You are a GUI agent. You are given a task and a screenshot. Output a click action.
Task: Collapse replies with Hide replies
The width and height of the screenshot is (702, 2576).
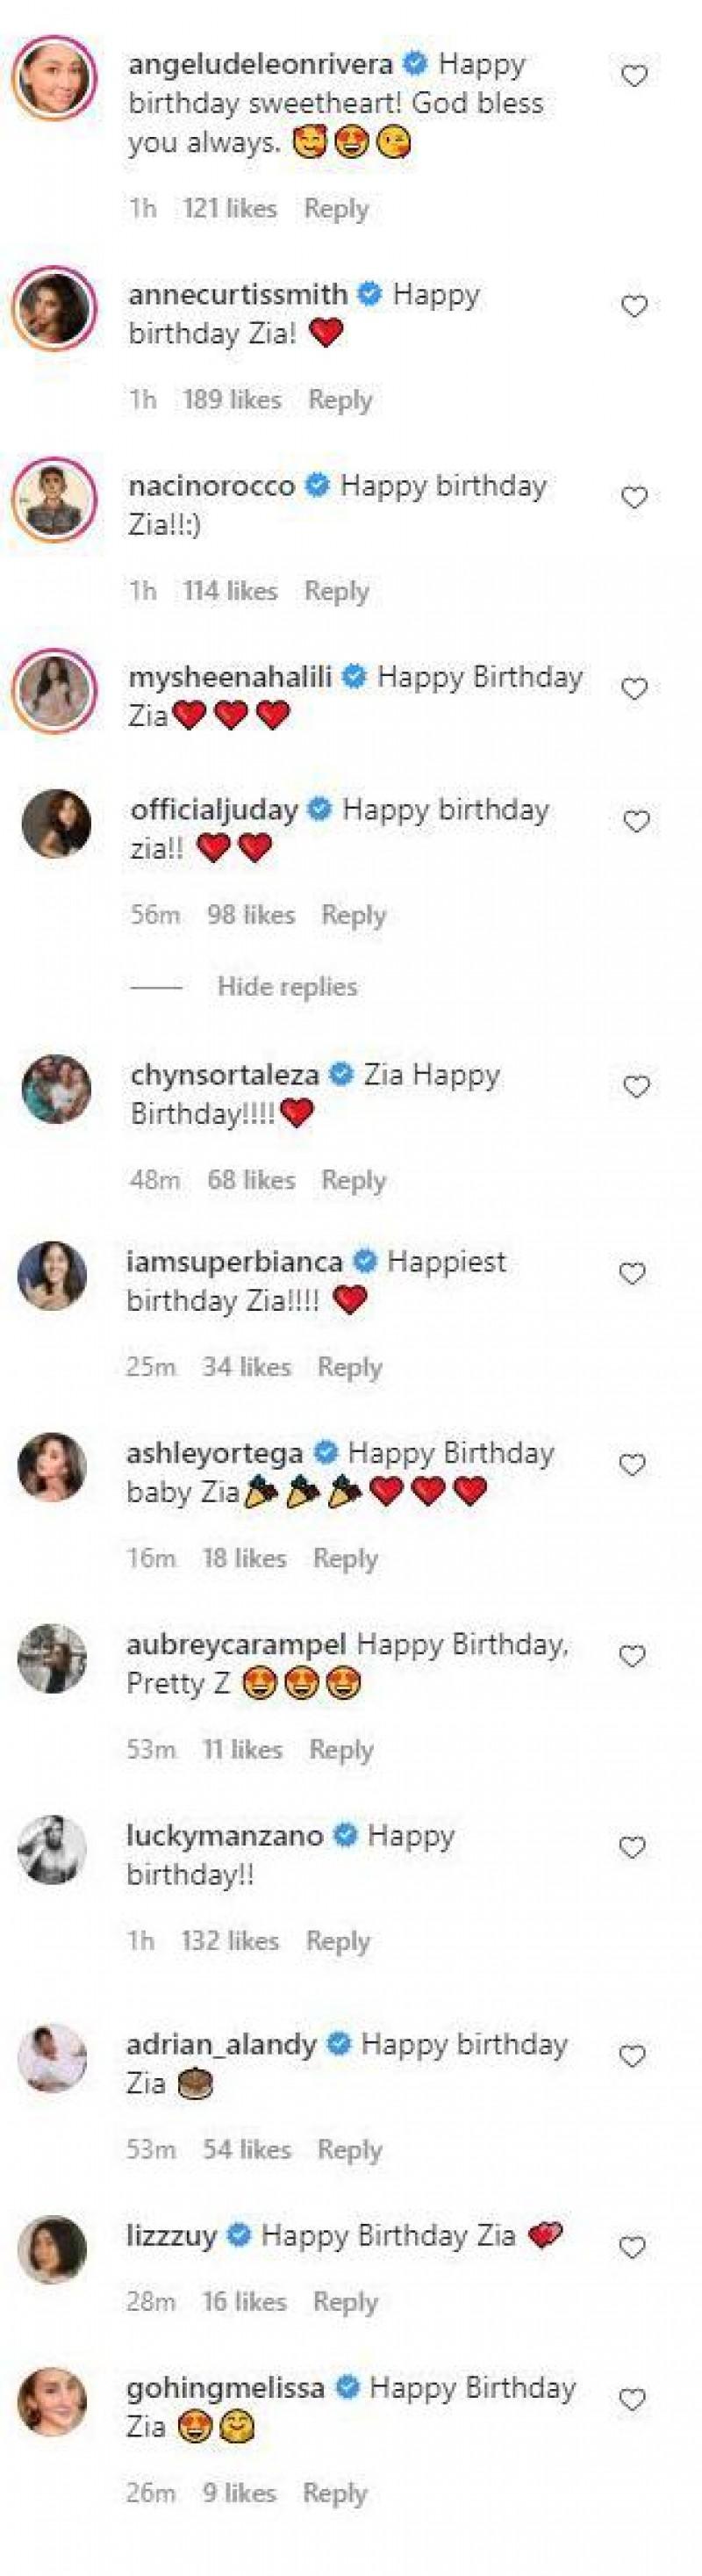287,987
